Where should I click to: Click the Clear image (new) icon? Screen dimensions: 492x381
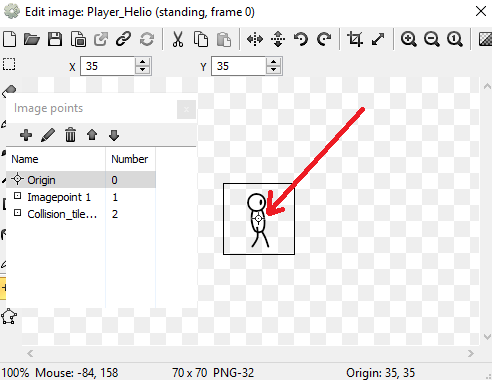point(9,39)
